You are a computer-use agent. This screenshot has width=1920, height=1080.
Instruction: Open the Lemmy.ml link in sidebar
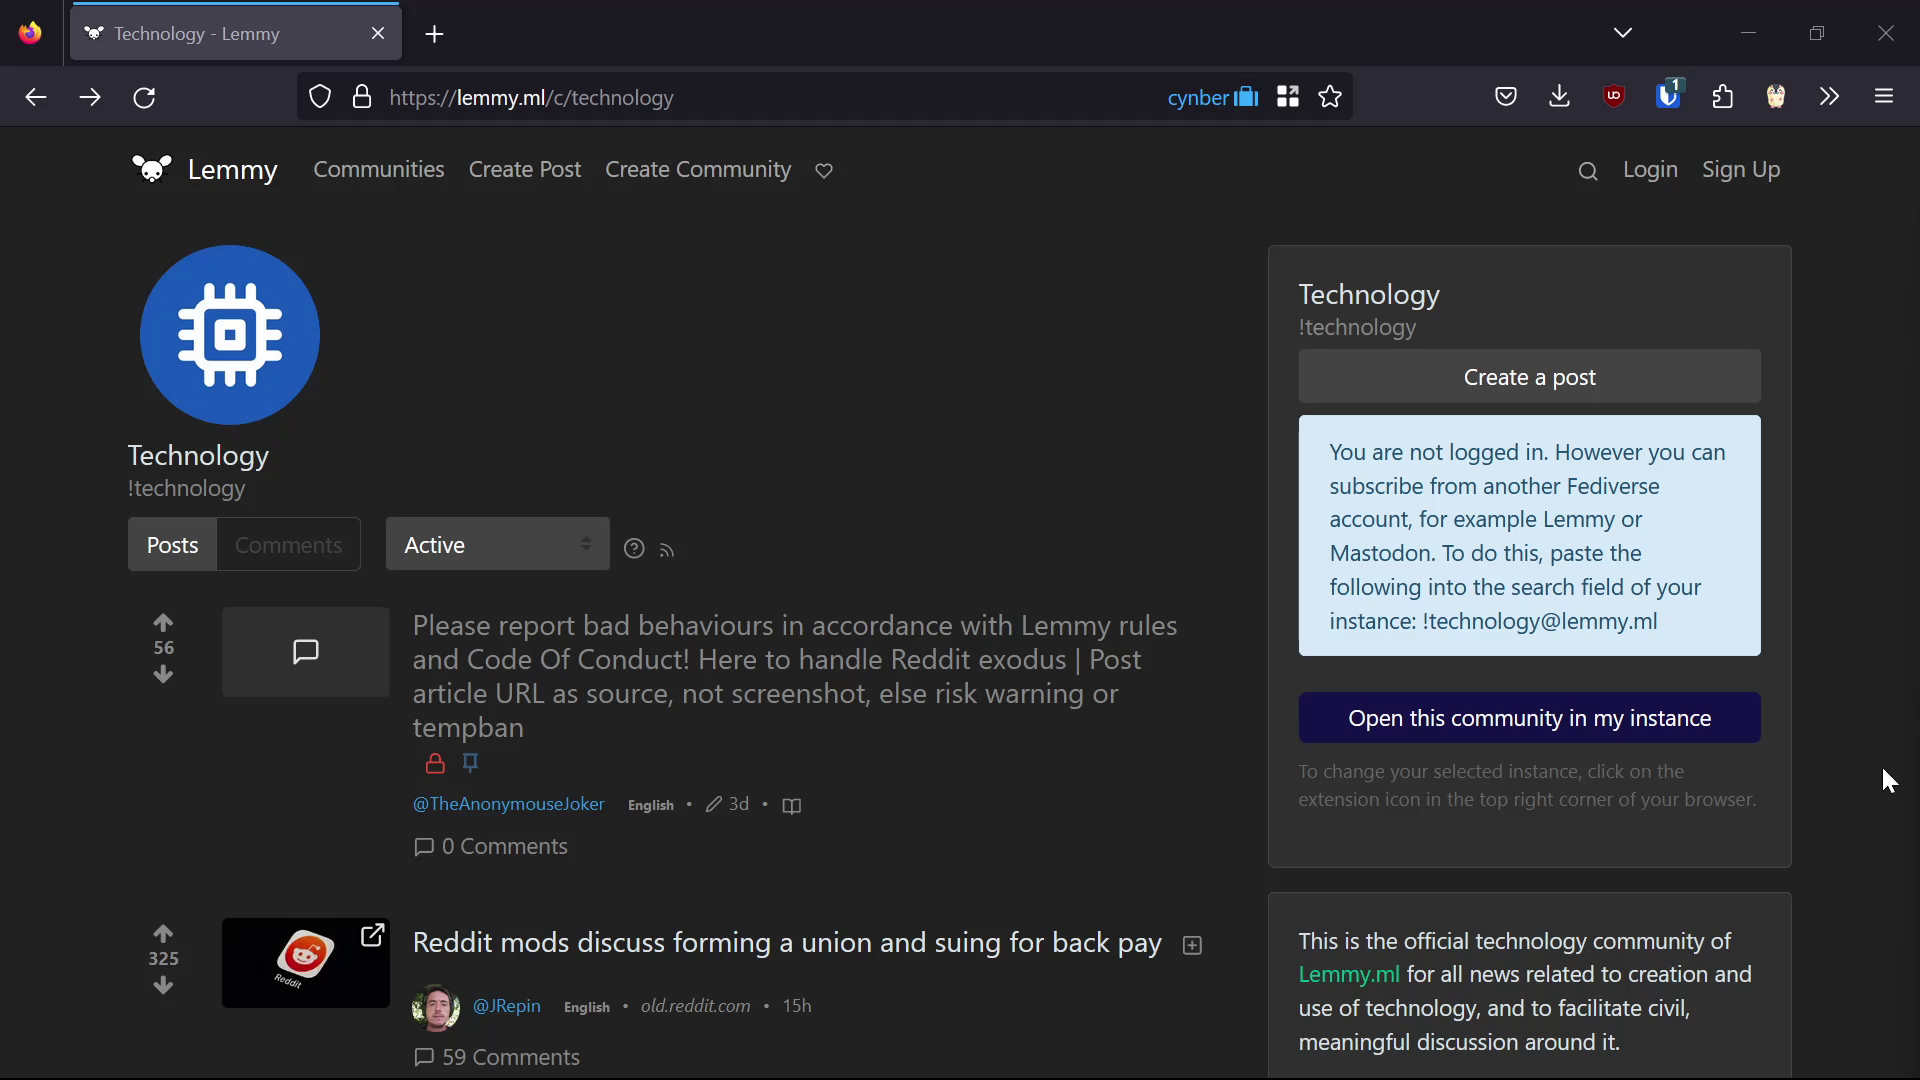pos(1349,975)
